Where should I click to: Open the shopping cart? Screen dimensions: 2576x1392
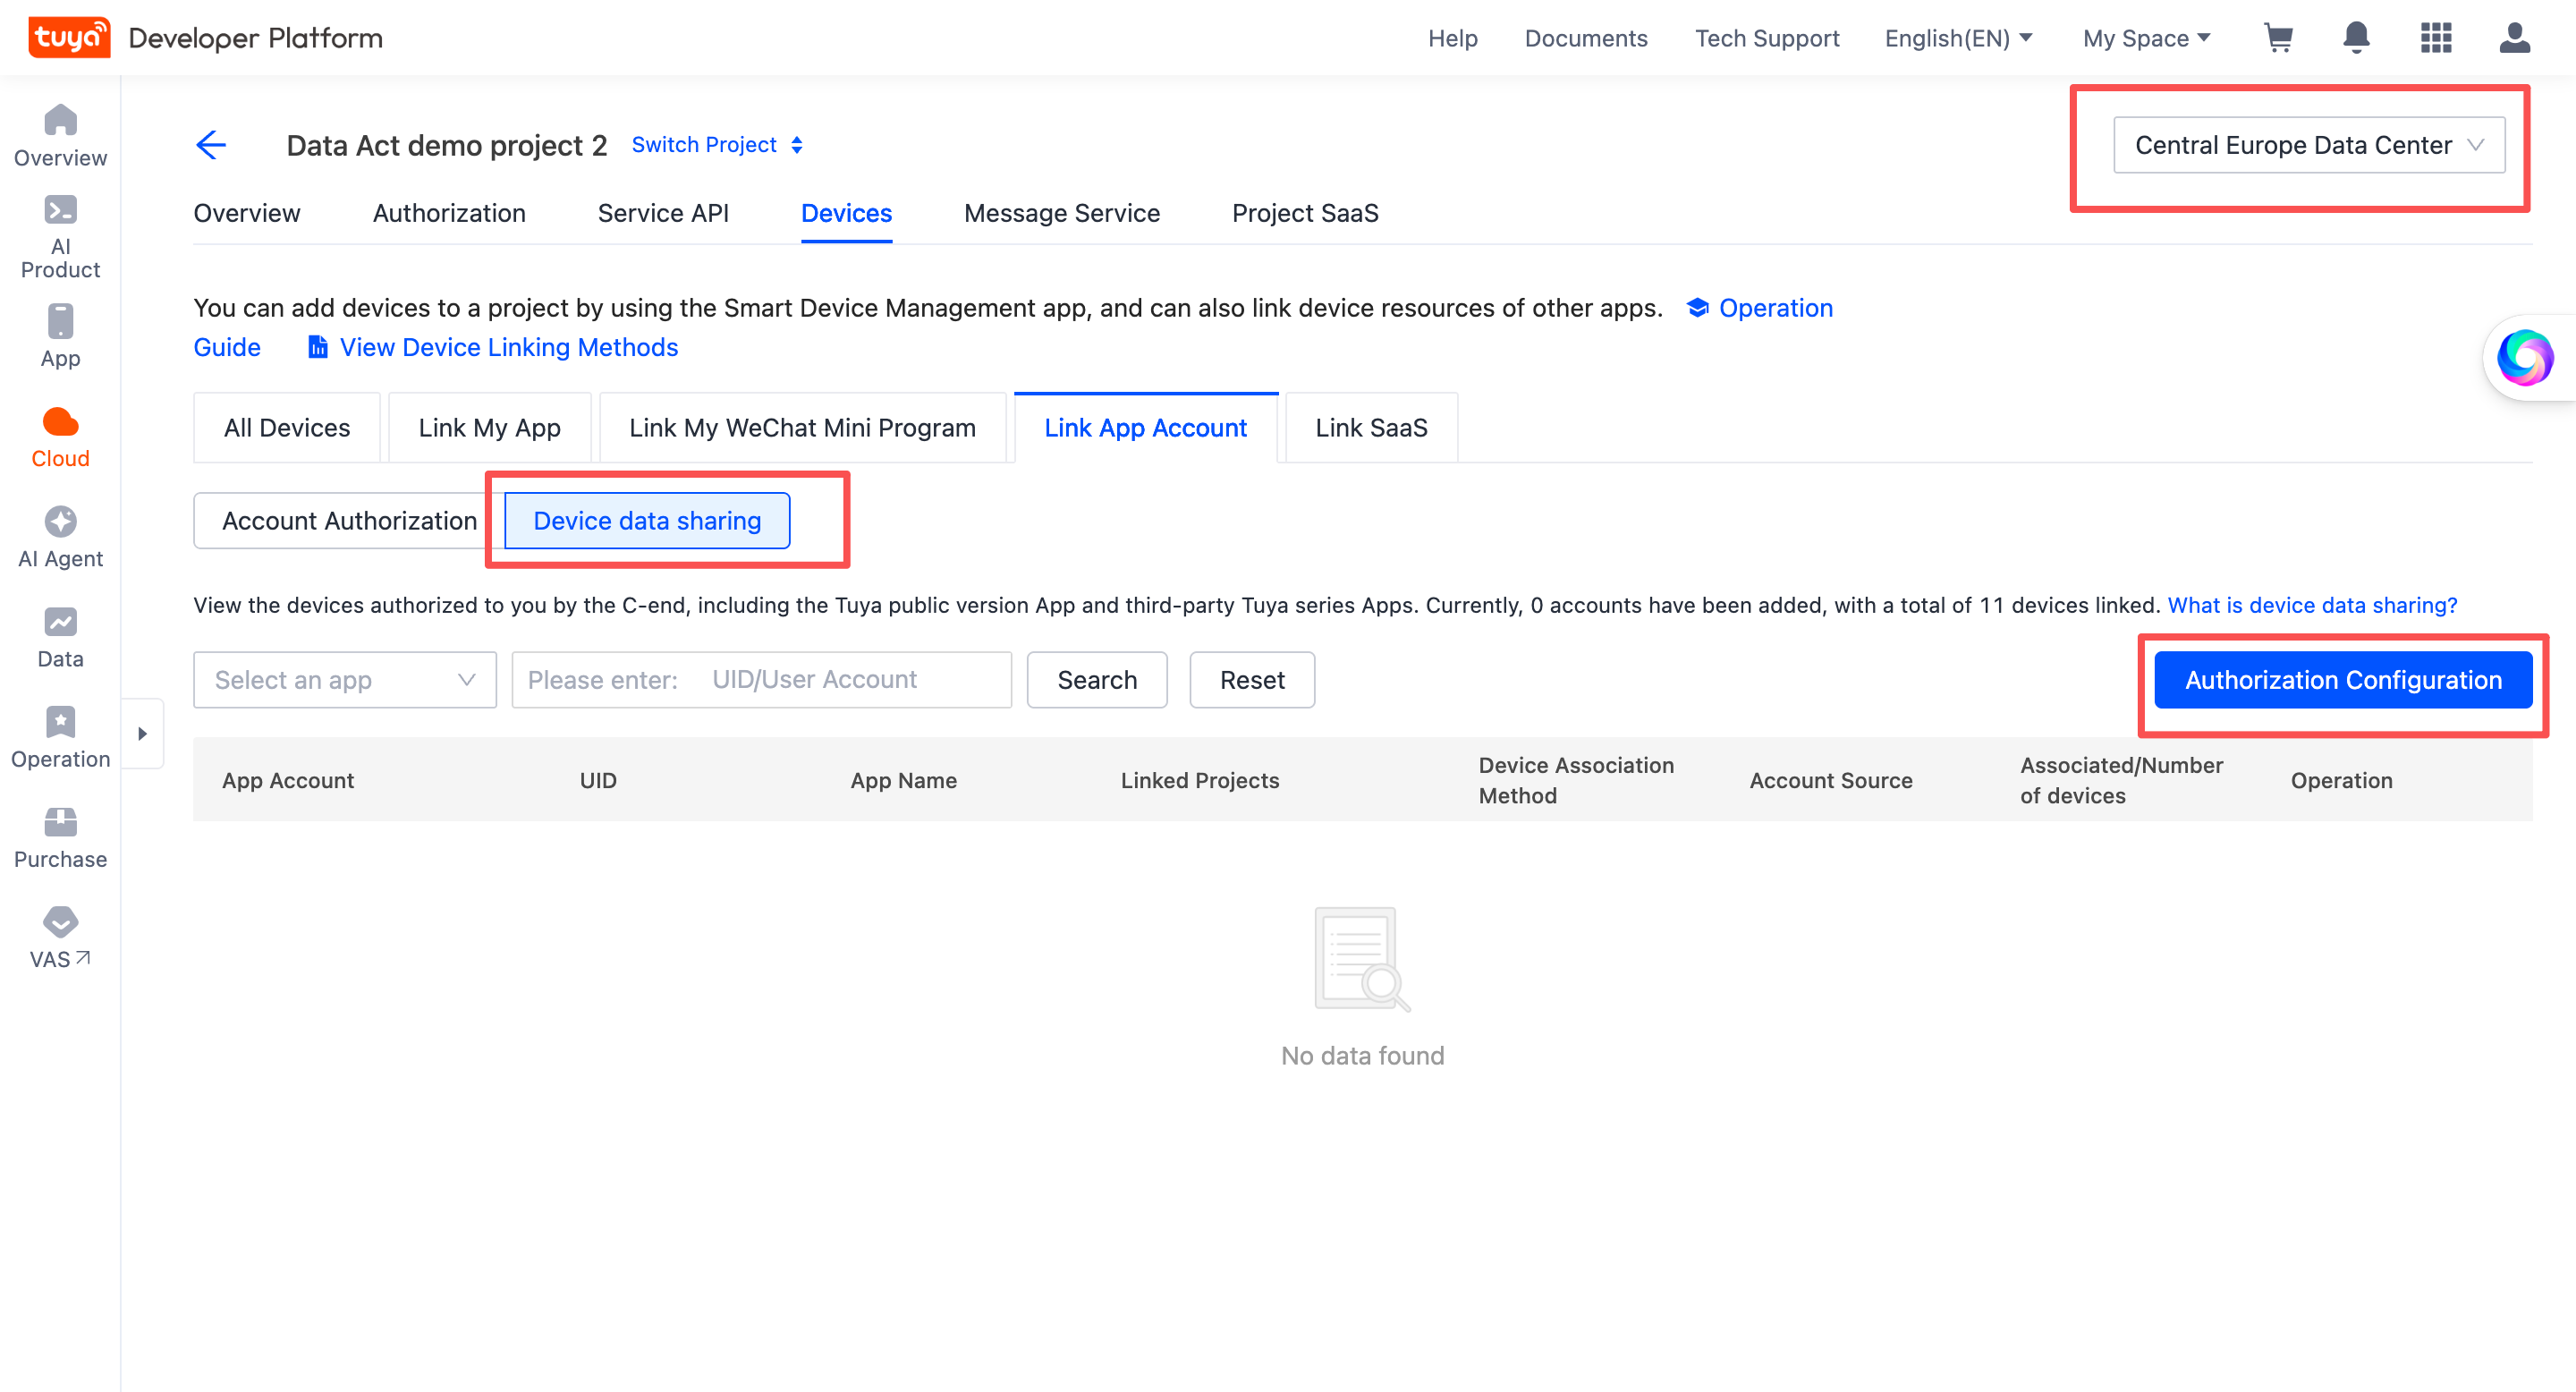2279,38
